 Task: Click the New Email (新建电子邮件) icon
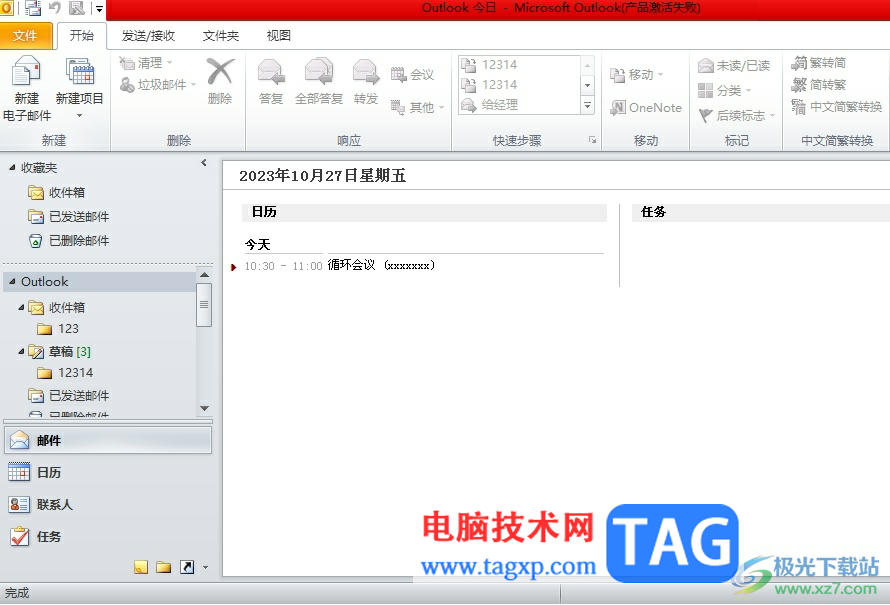[x=26, y=71]
